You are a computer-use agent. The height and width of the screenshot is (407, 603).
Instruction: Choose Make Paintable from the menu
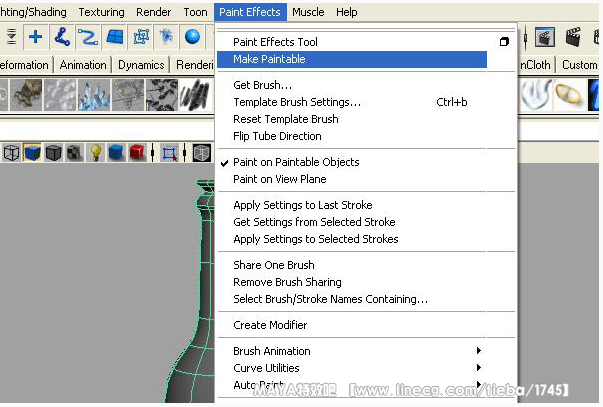269,59
